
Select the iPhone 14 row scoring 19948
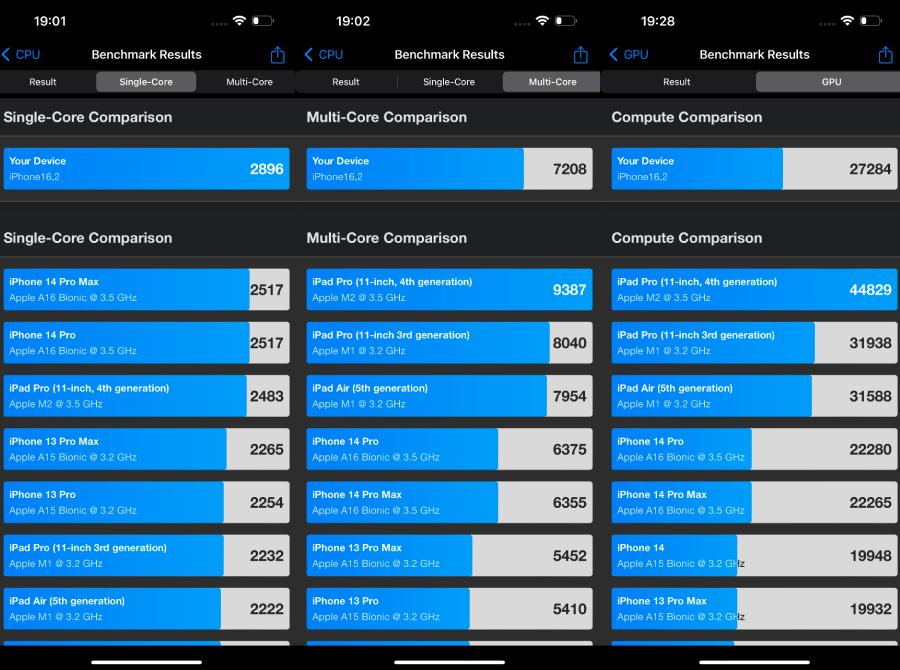pyautogui.click(x=754, y=556)
